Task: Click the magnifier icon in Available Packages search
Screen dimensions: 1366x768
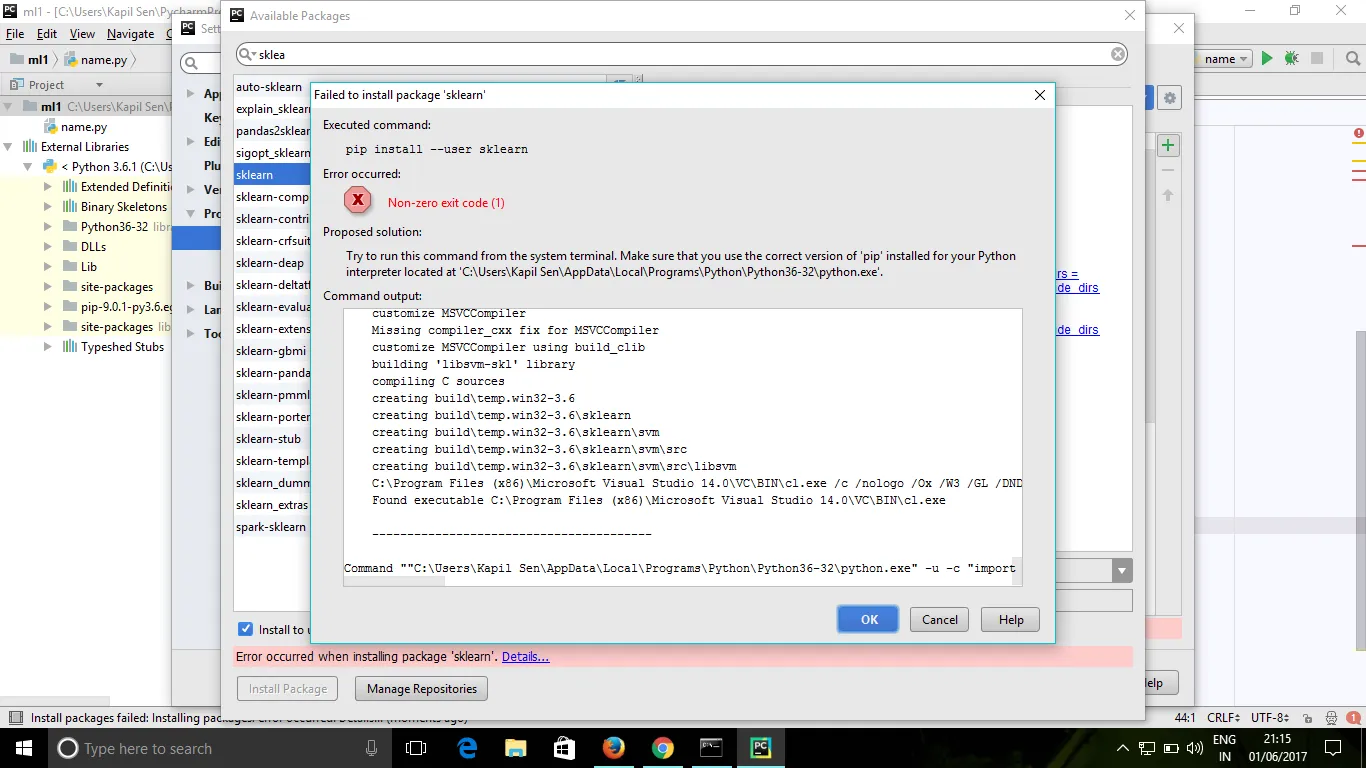Action: 247,54
